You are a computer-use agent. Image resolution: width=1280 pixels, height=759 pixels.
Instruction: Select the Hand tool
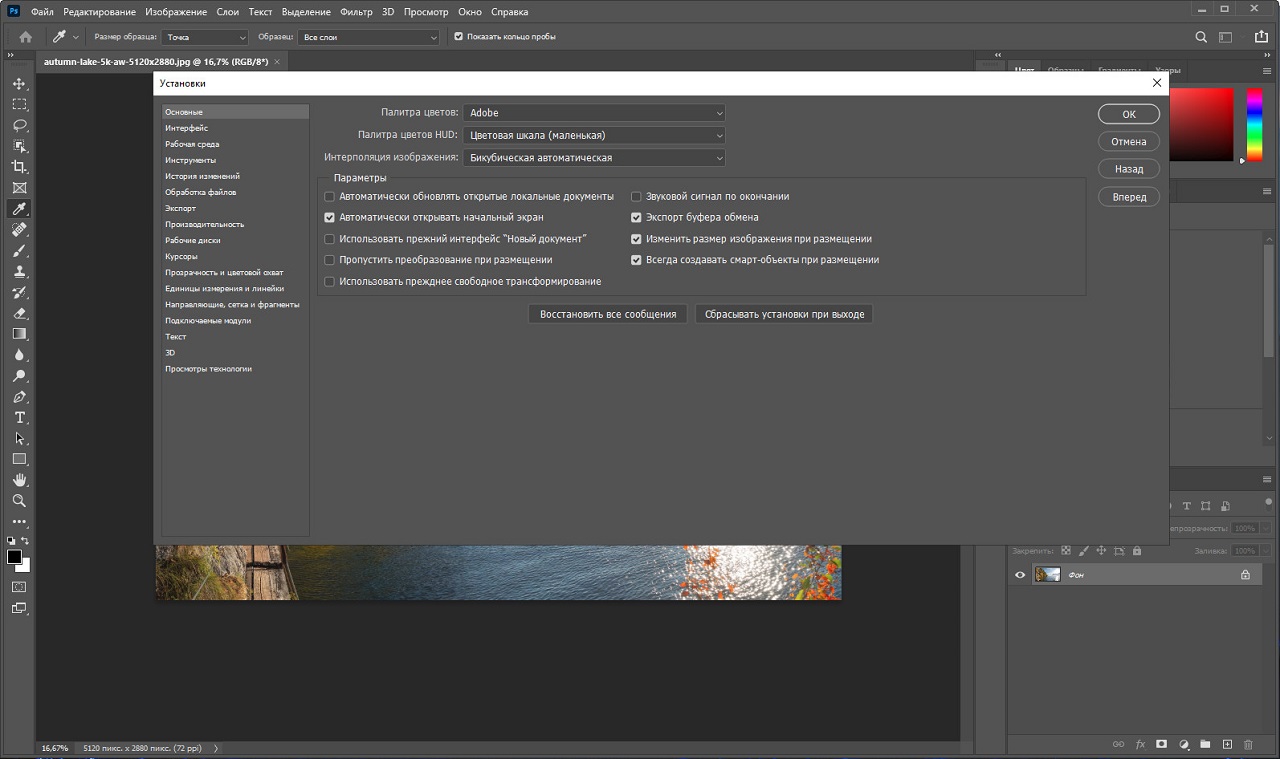(x=19, y=480)
